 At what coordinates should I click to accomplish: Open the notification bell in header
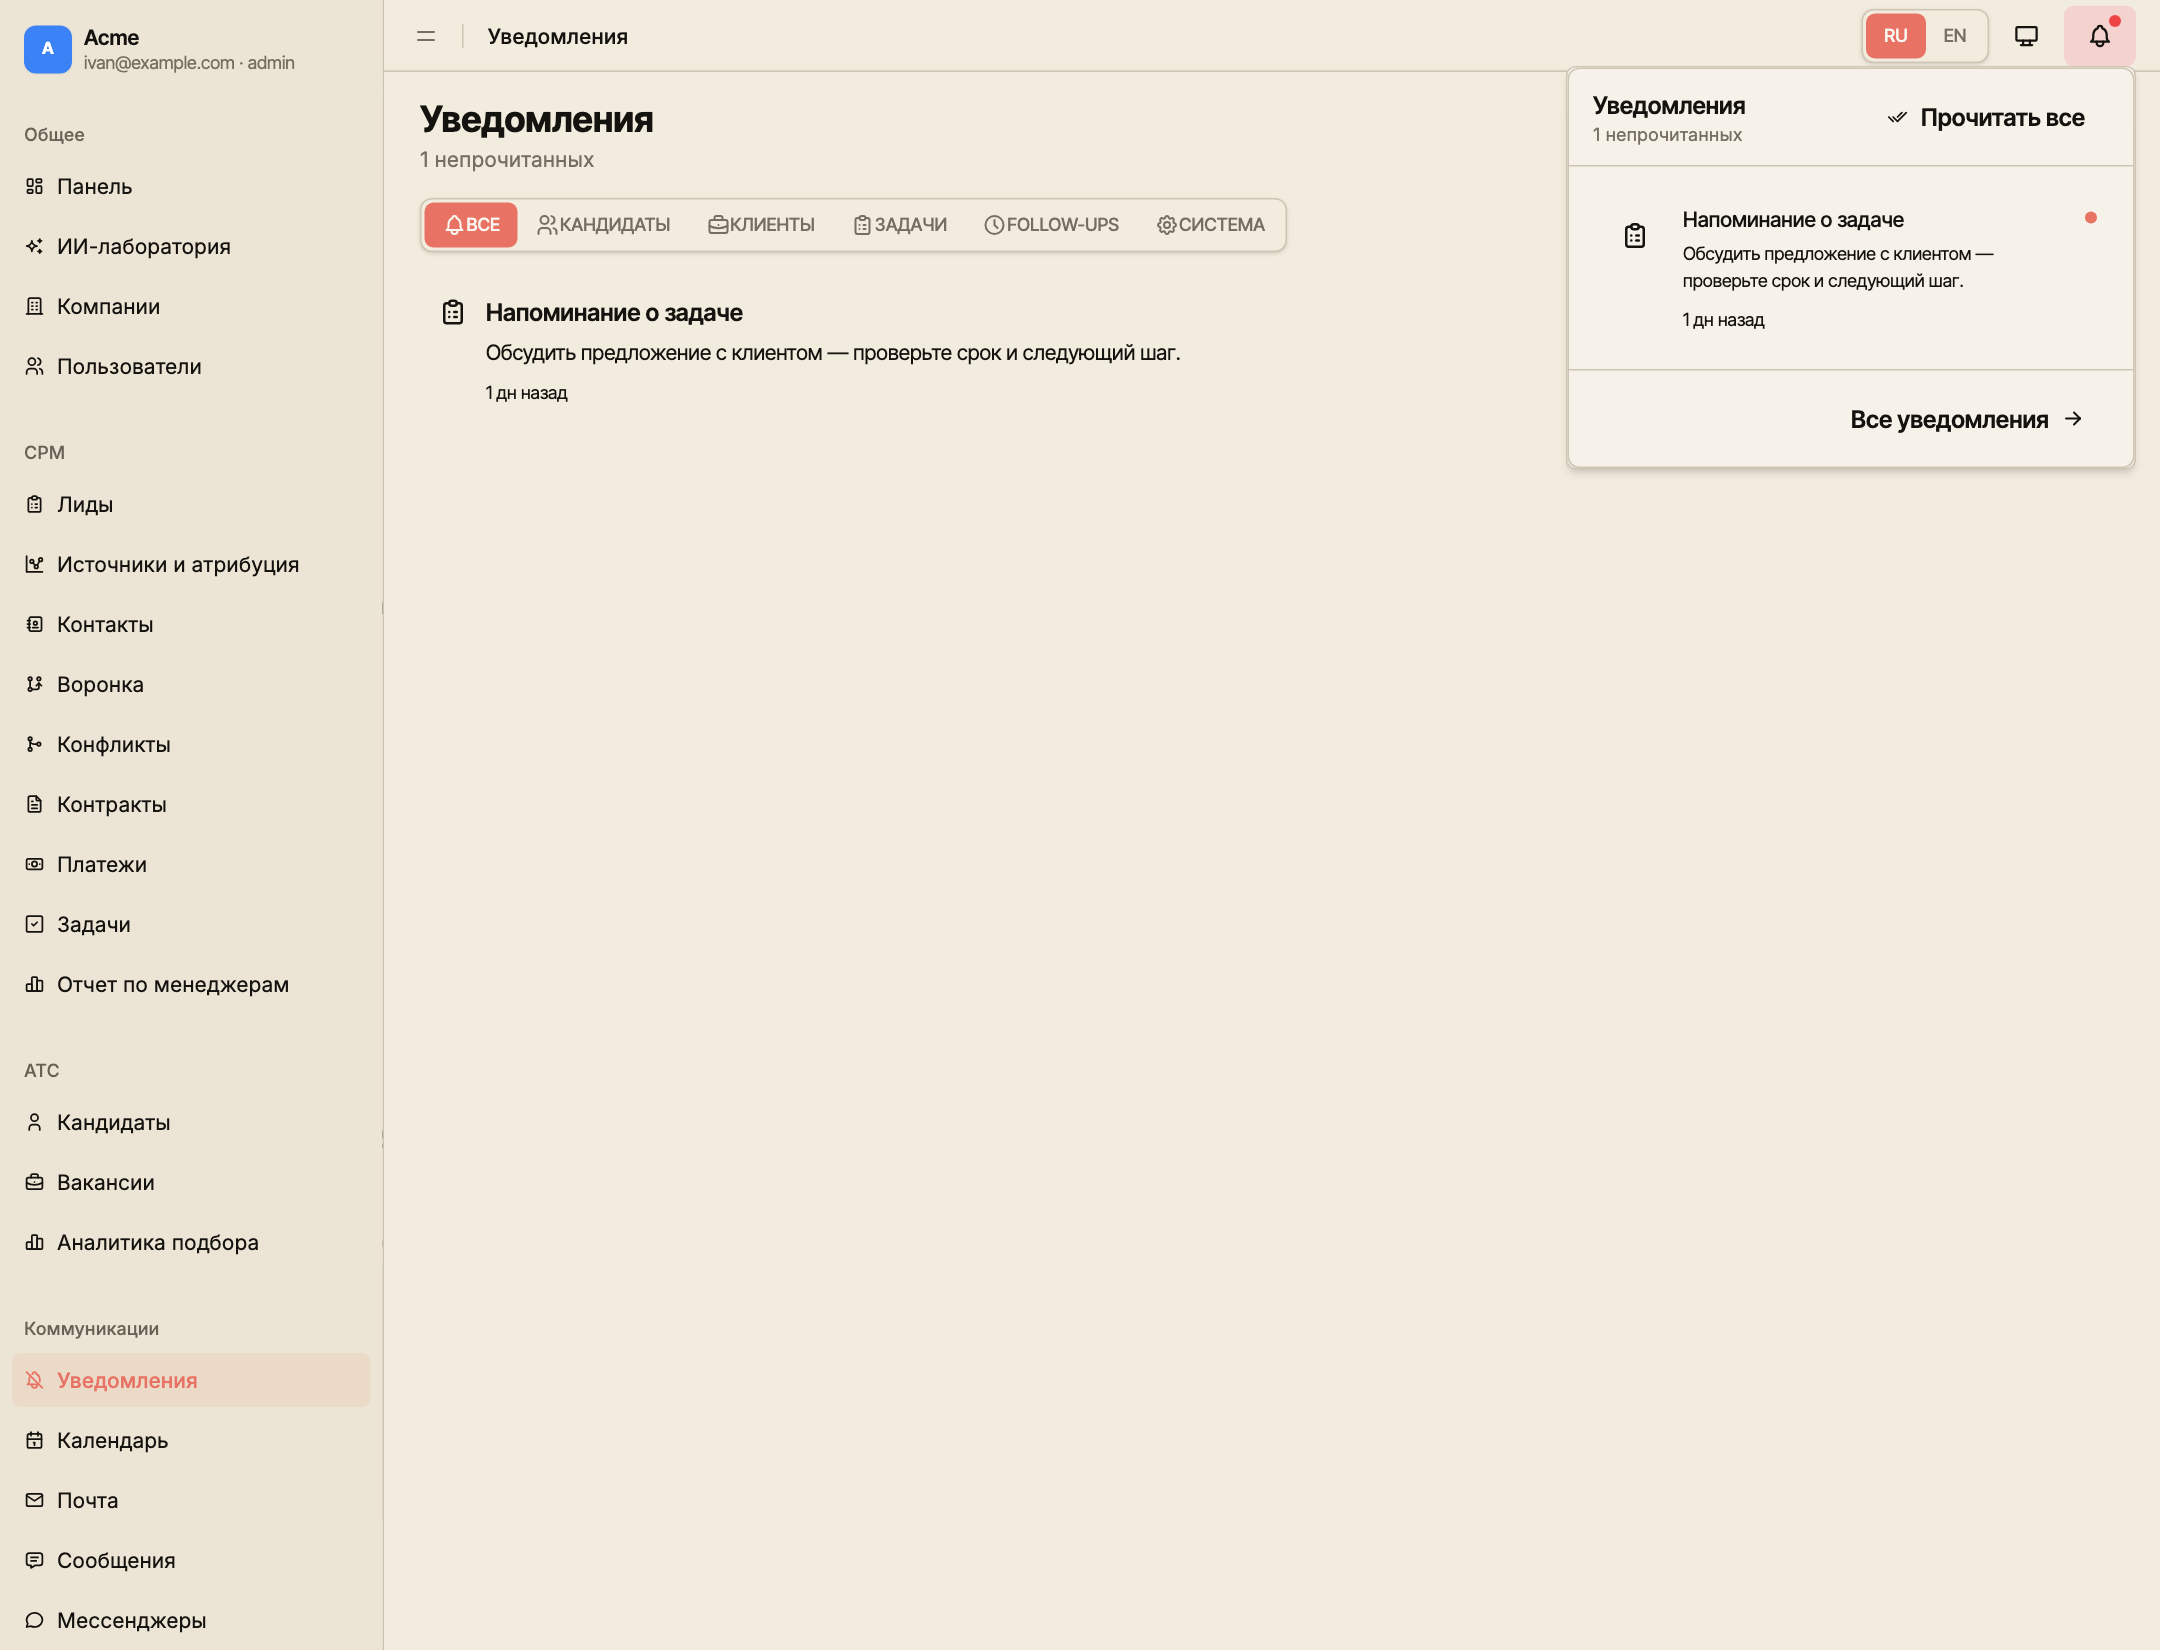click(2100, 36)
